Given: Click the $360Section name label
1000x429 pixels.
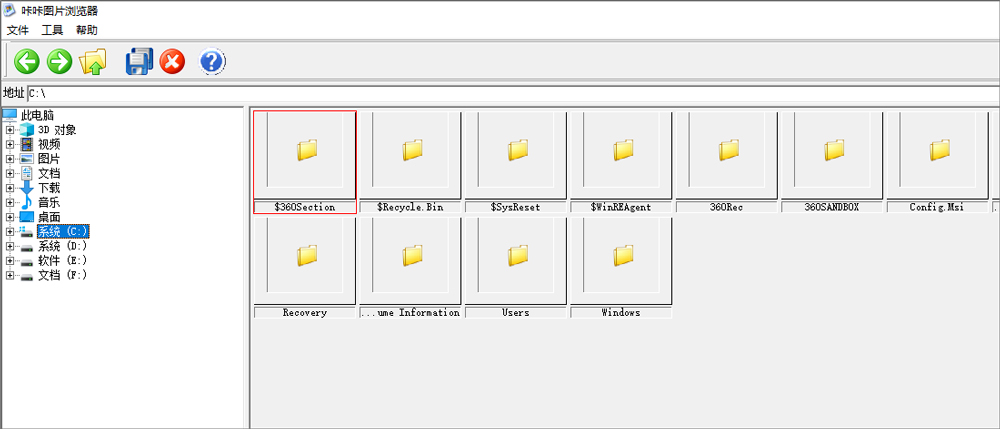Looking at the screenshot, I should 305,207.
